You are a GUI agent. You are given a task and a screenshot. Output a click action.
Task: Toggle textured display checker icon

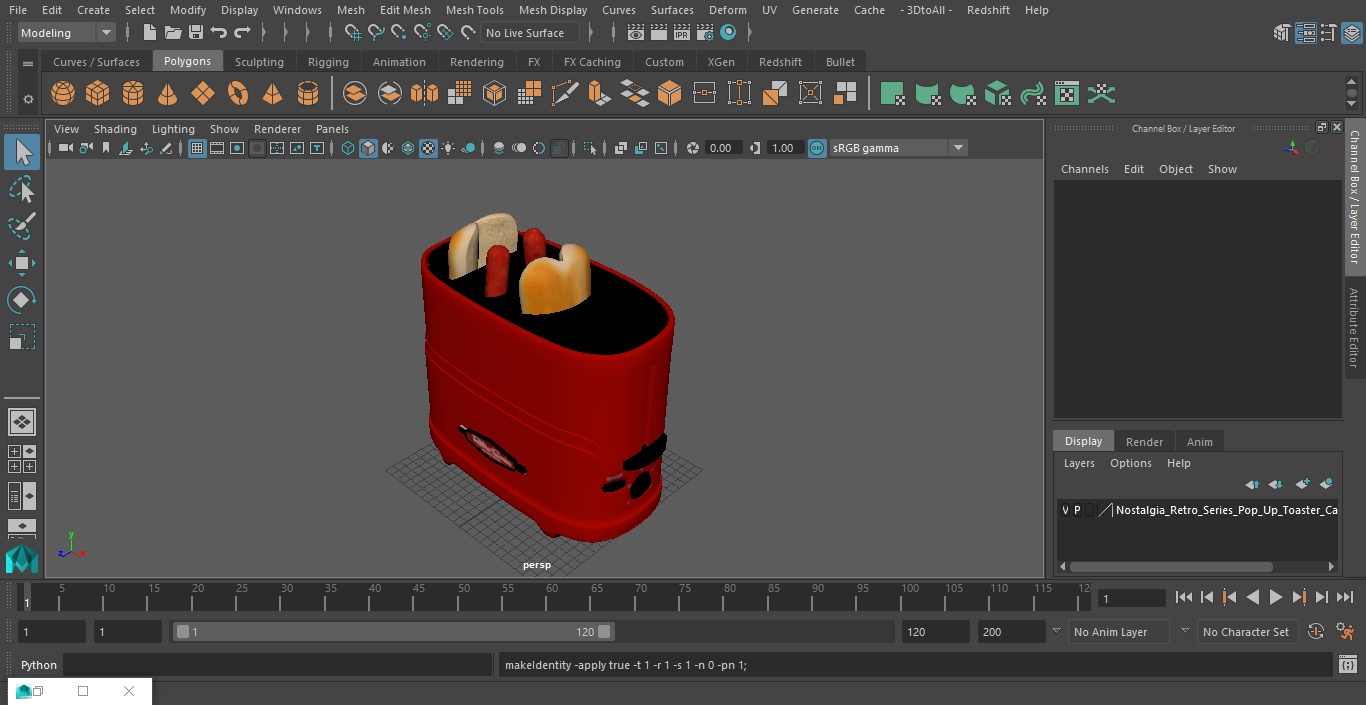pyautogui.click(x=428, y=148)
